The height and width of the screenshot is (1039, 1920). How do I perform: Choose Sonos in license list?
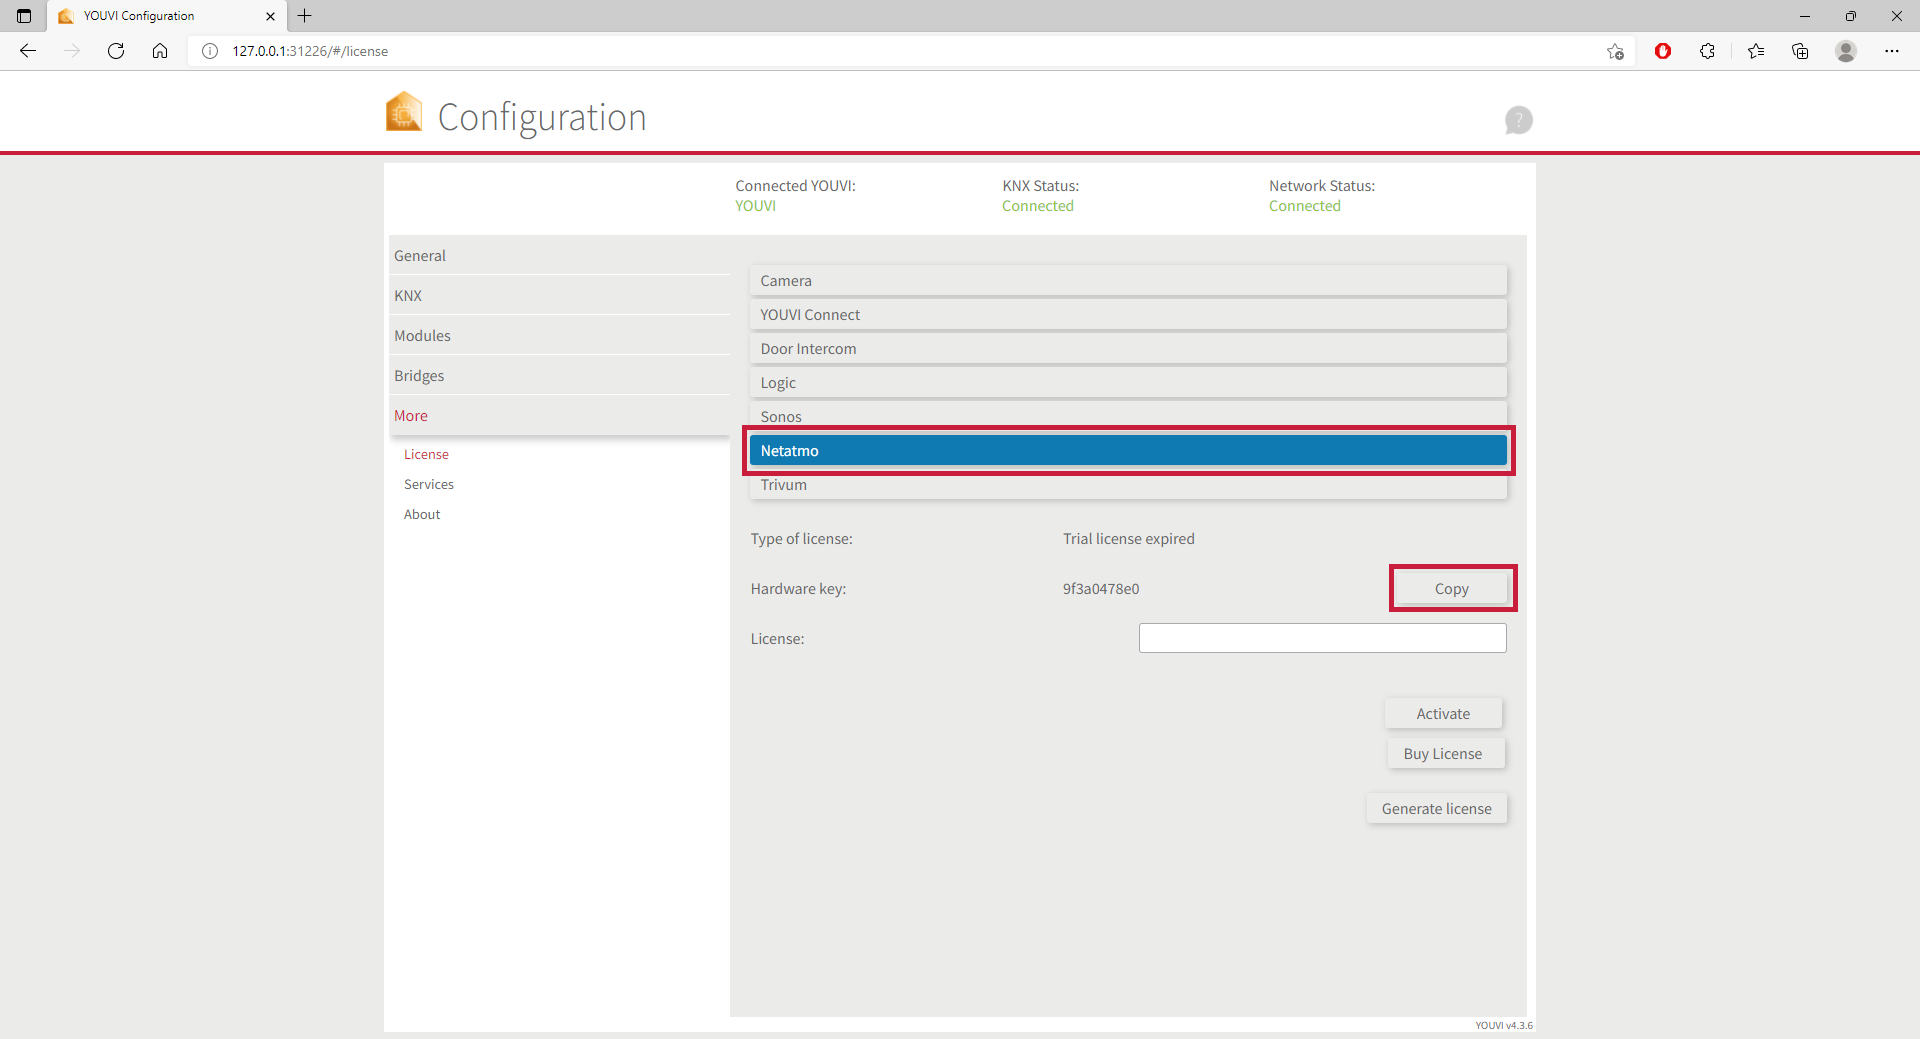pos(1128,416)
